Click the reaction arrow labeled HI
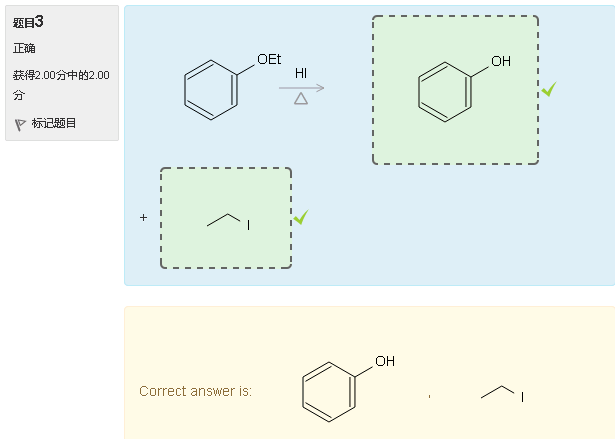615x439 pixels. [x=301, y=88]
